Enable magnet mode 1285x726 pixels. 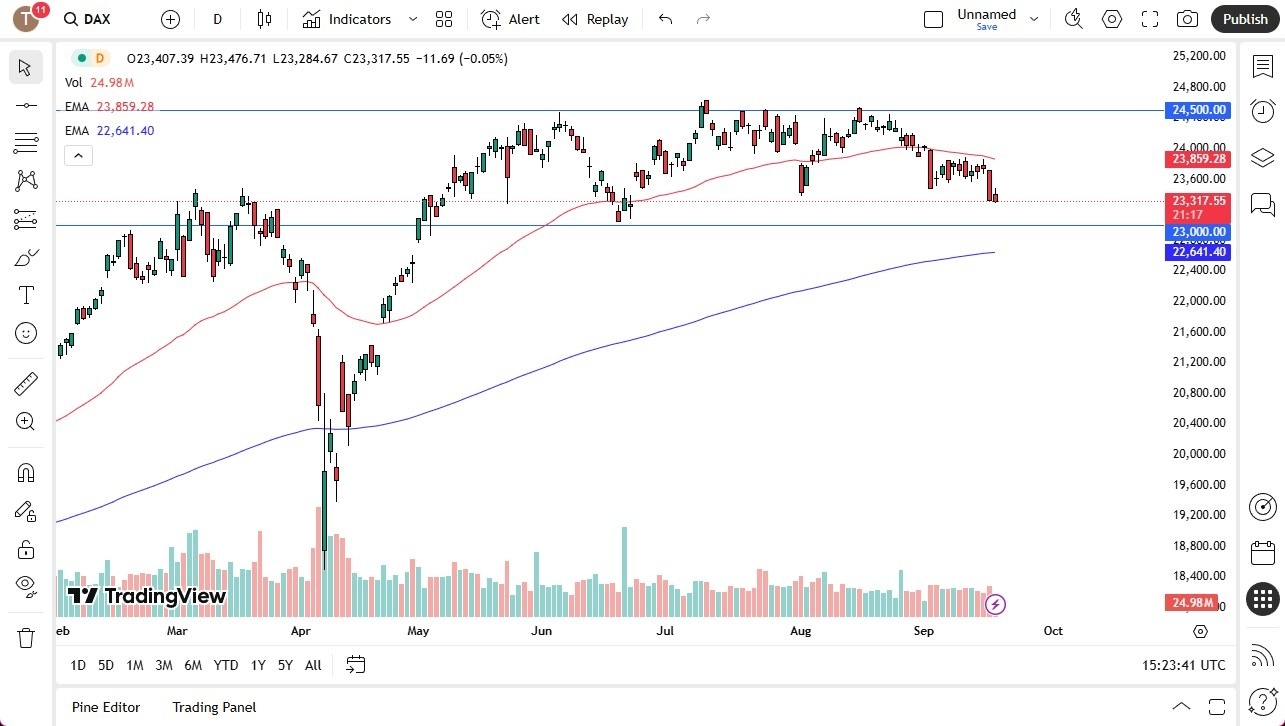[x=26, y=472]
